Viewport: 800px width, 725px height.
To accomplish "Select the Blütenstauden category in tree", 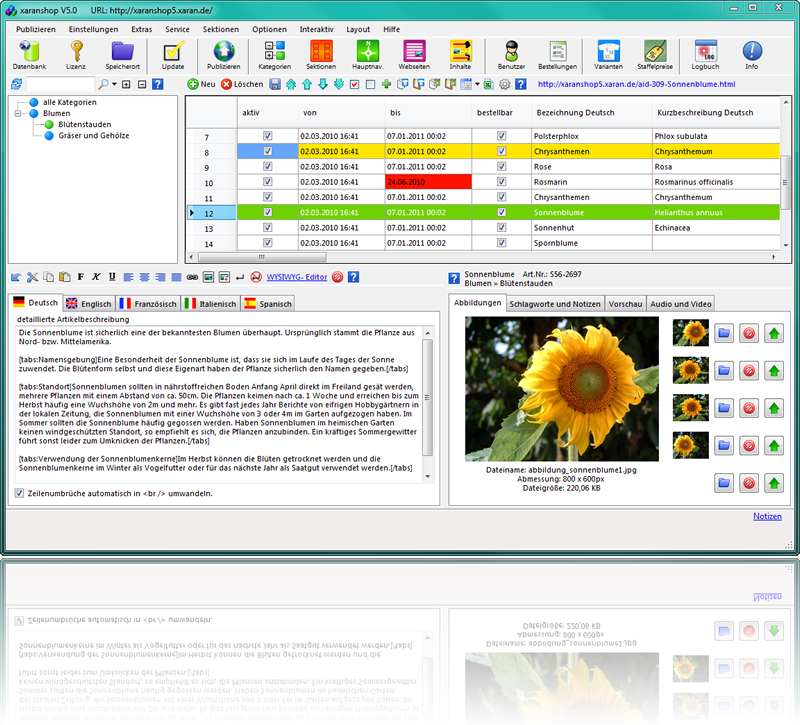I will (85, 124).
